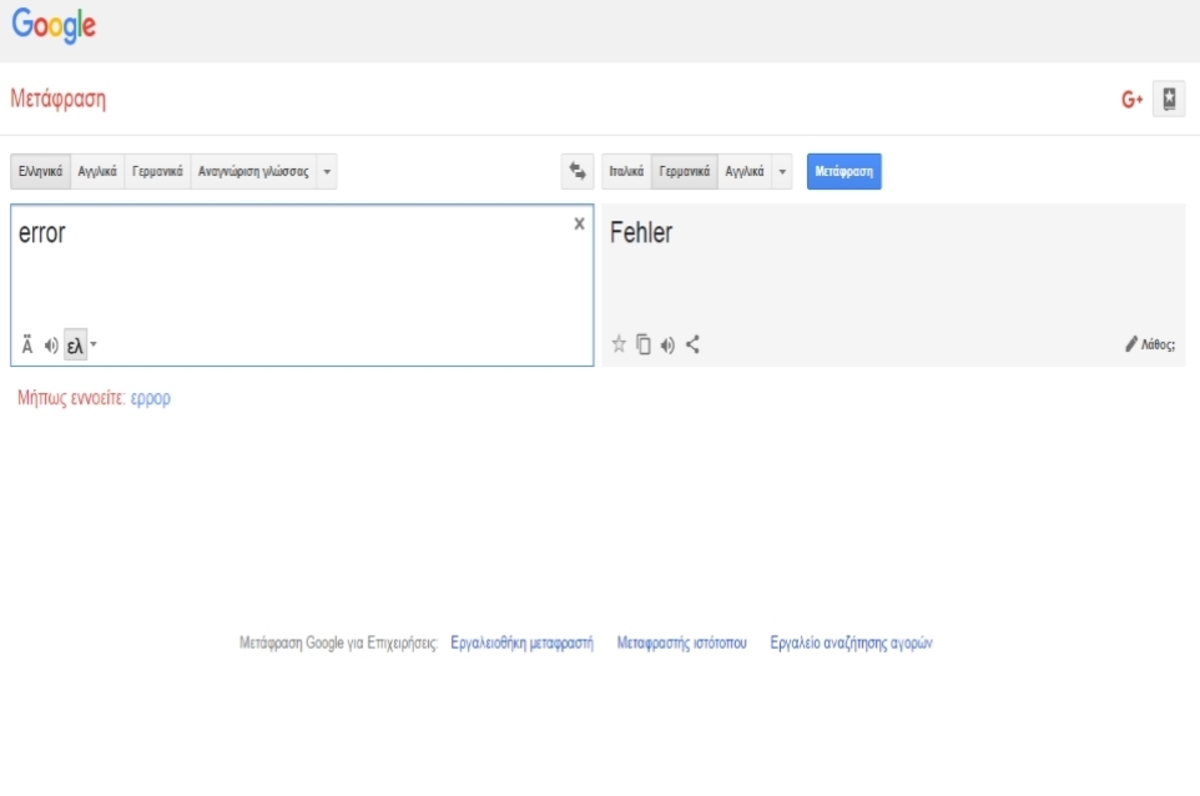
Task: Click the translated word "Fehler"
Action: (641, 233)
